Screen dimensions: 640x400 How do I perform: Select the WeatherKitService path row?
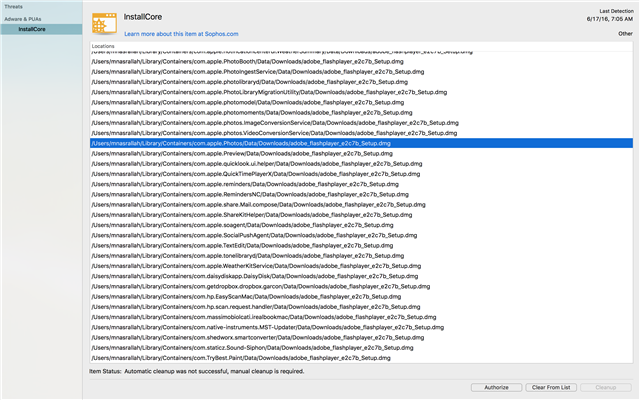(361, 266)
